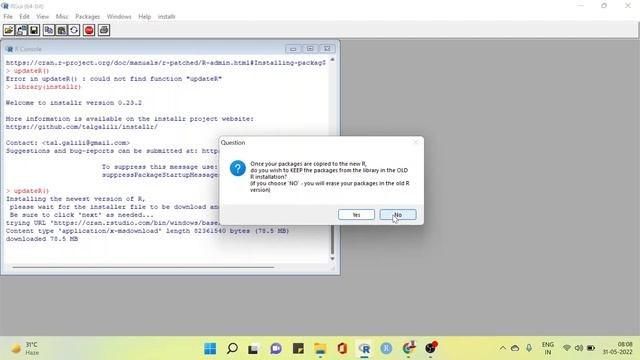
Task: Click the R Console horizontal scrollbar
Action: coord(143,267)
